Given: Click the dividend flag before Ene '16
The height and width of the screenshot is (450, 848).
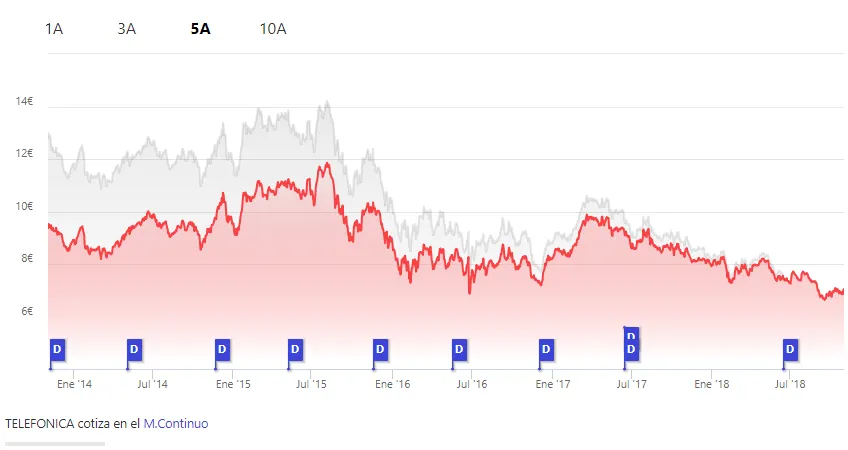Looking at the screenshot, I should coord(380,349).
